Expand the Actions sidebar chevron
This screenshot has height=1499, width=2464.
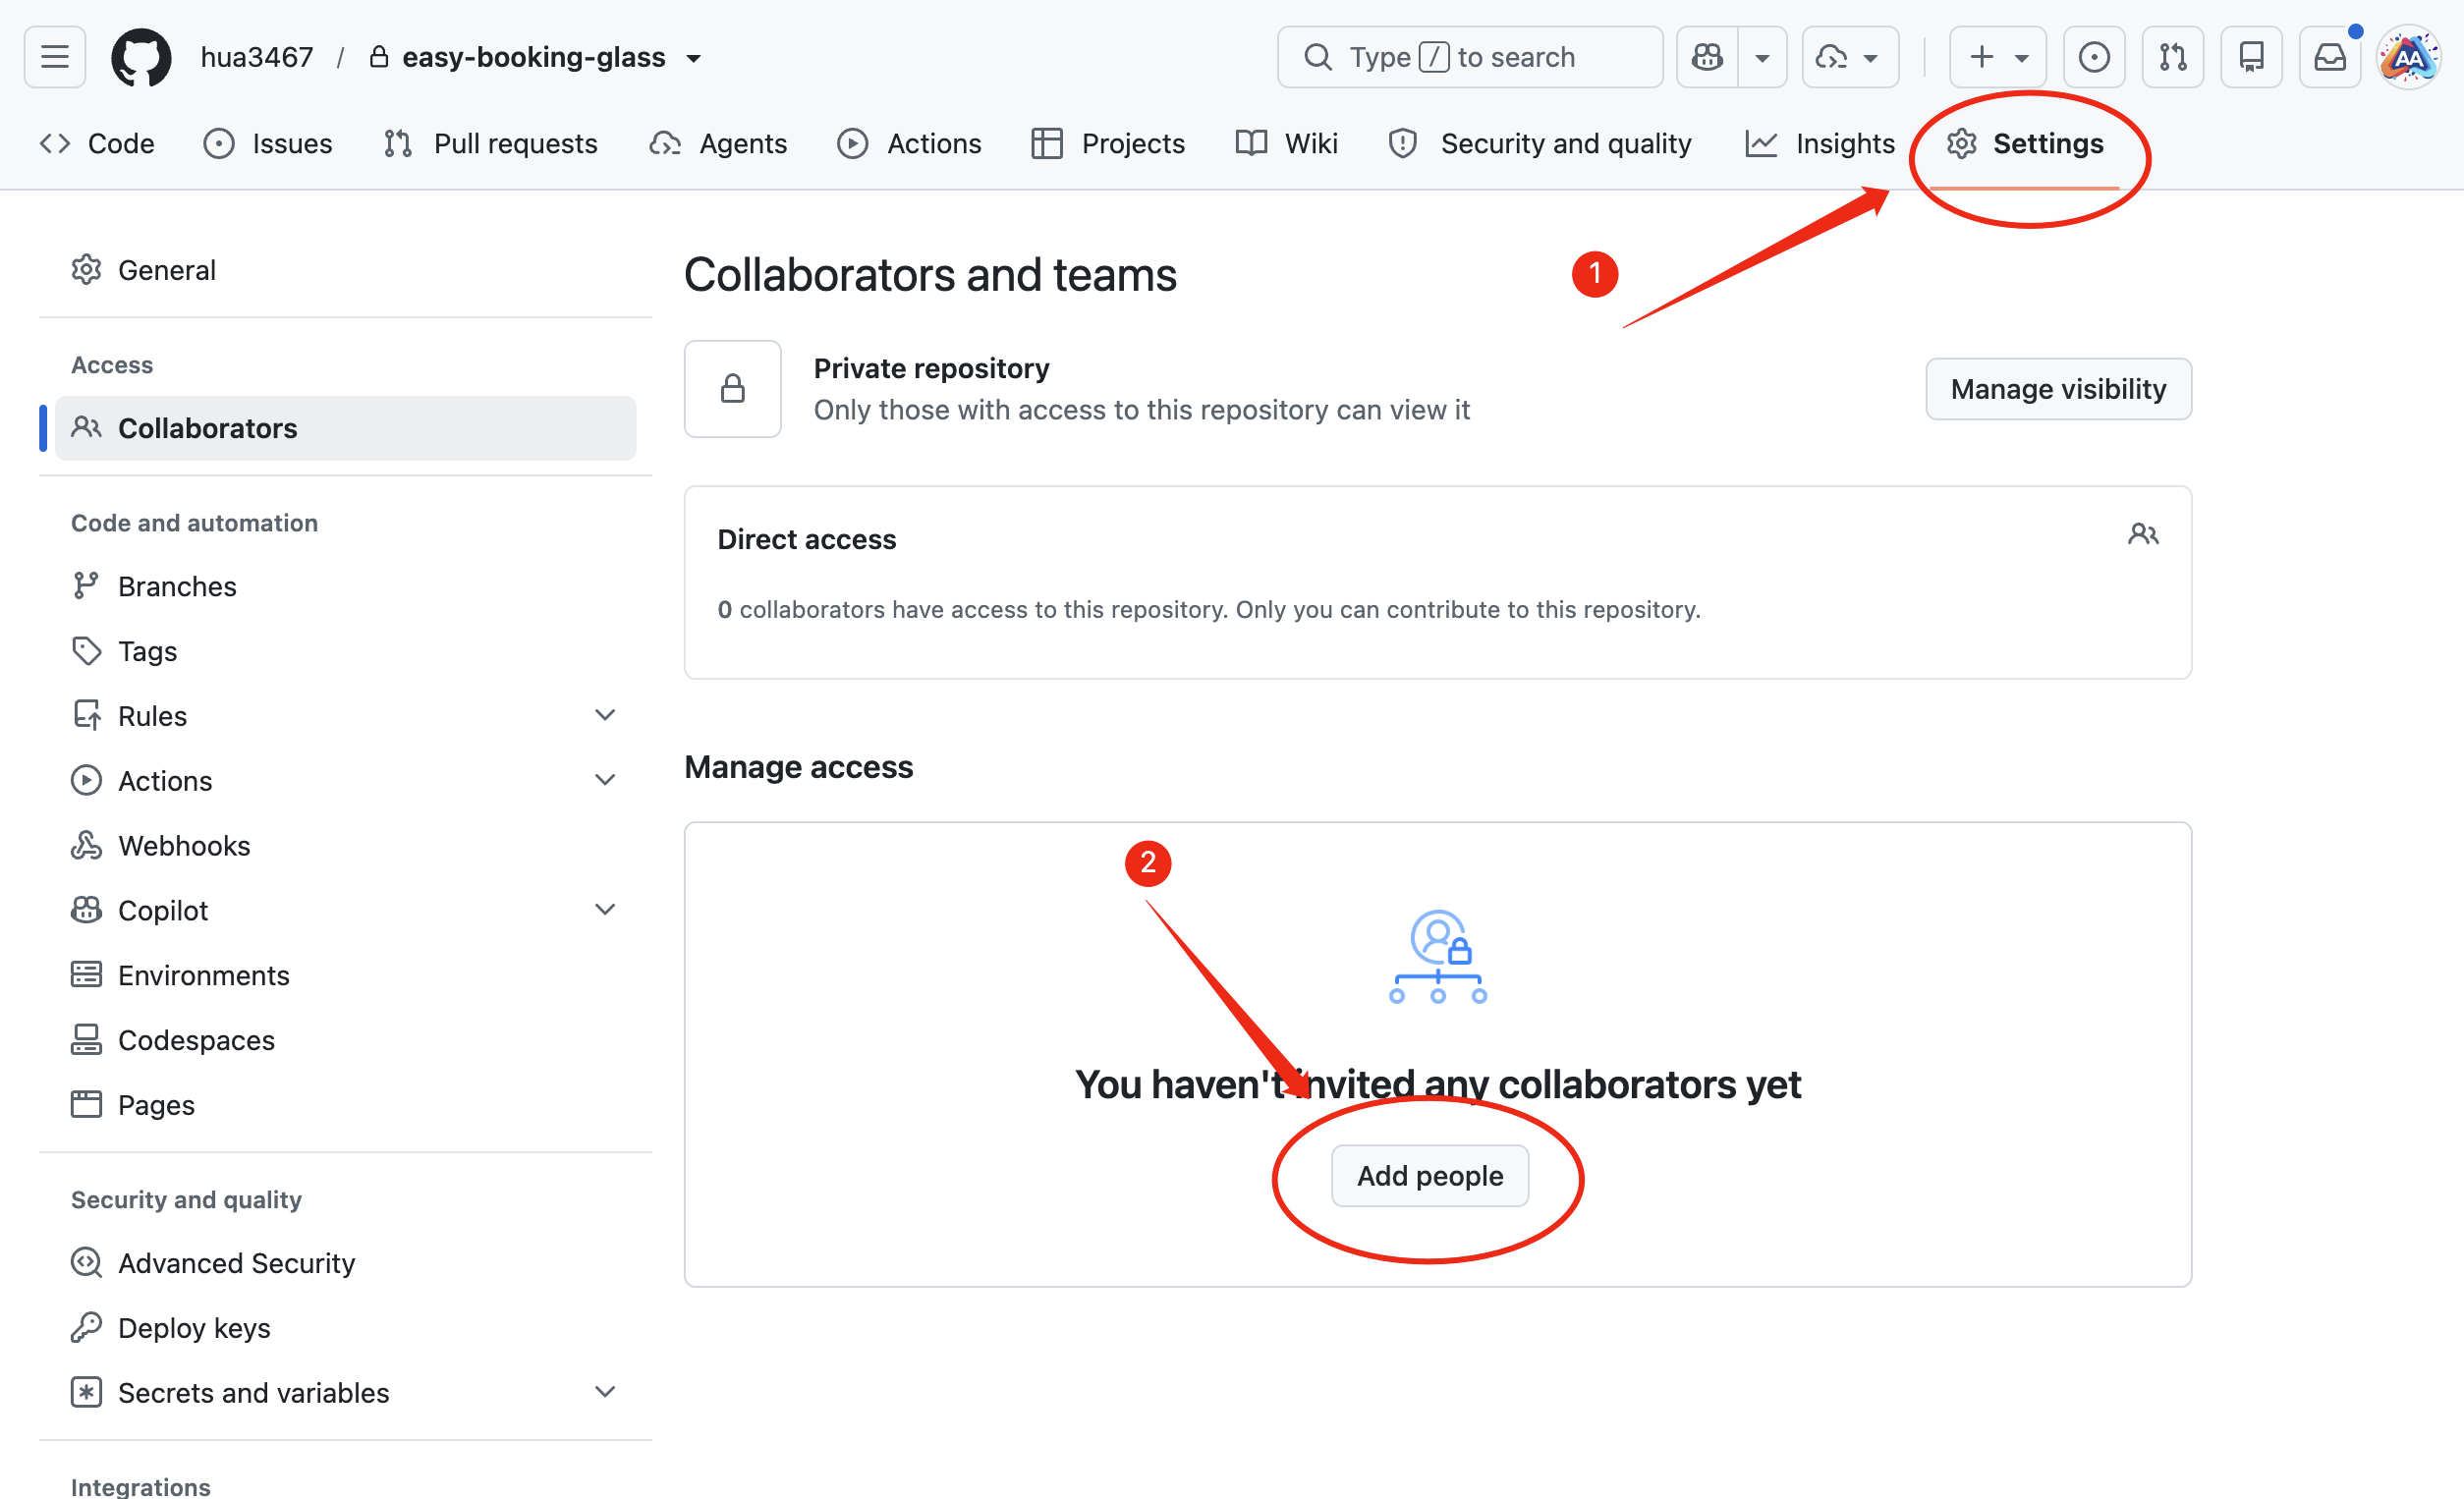point(605,780)
